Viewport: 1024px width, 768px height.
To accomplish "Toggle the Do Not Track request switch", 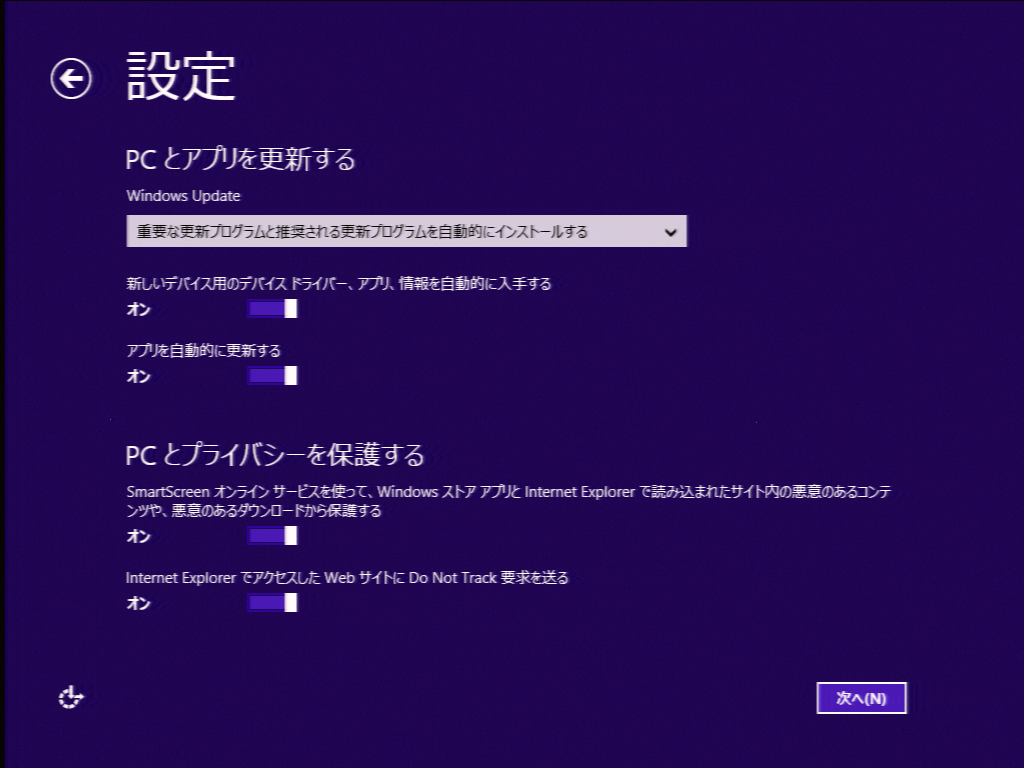I will point(272,602).
